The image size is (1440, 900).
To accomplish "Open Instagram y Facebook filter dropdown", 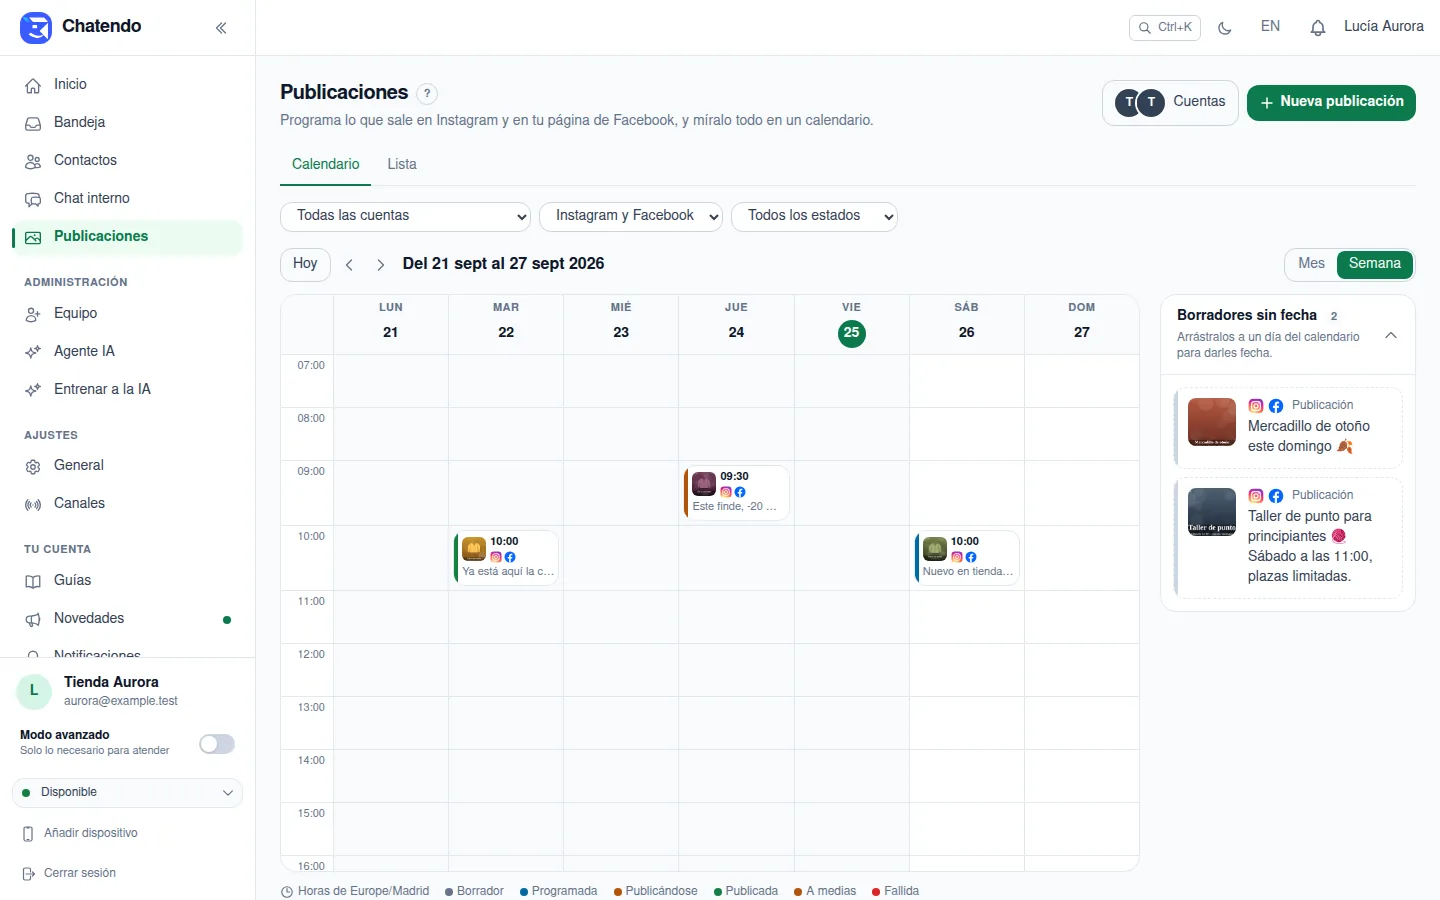I will coord(631,216).
